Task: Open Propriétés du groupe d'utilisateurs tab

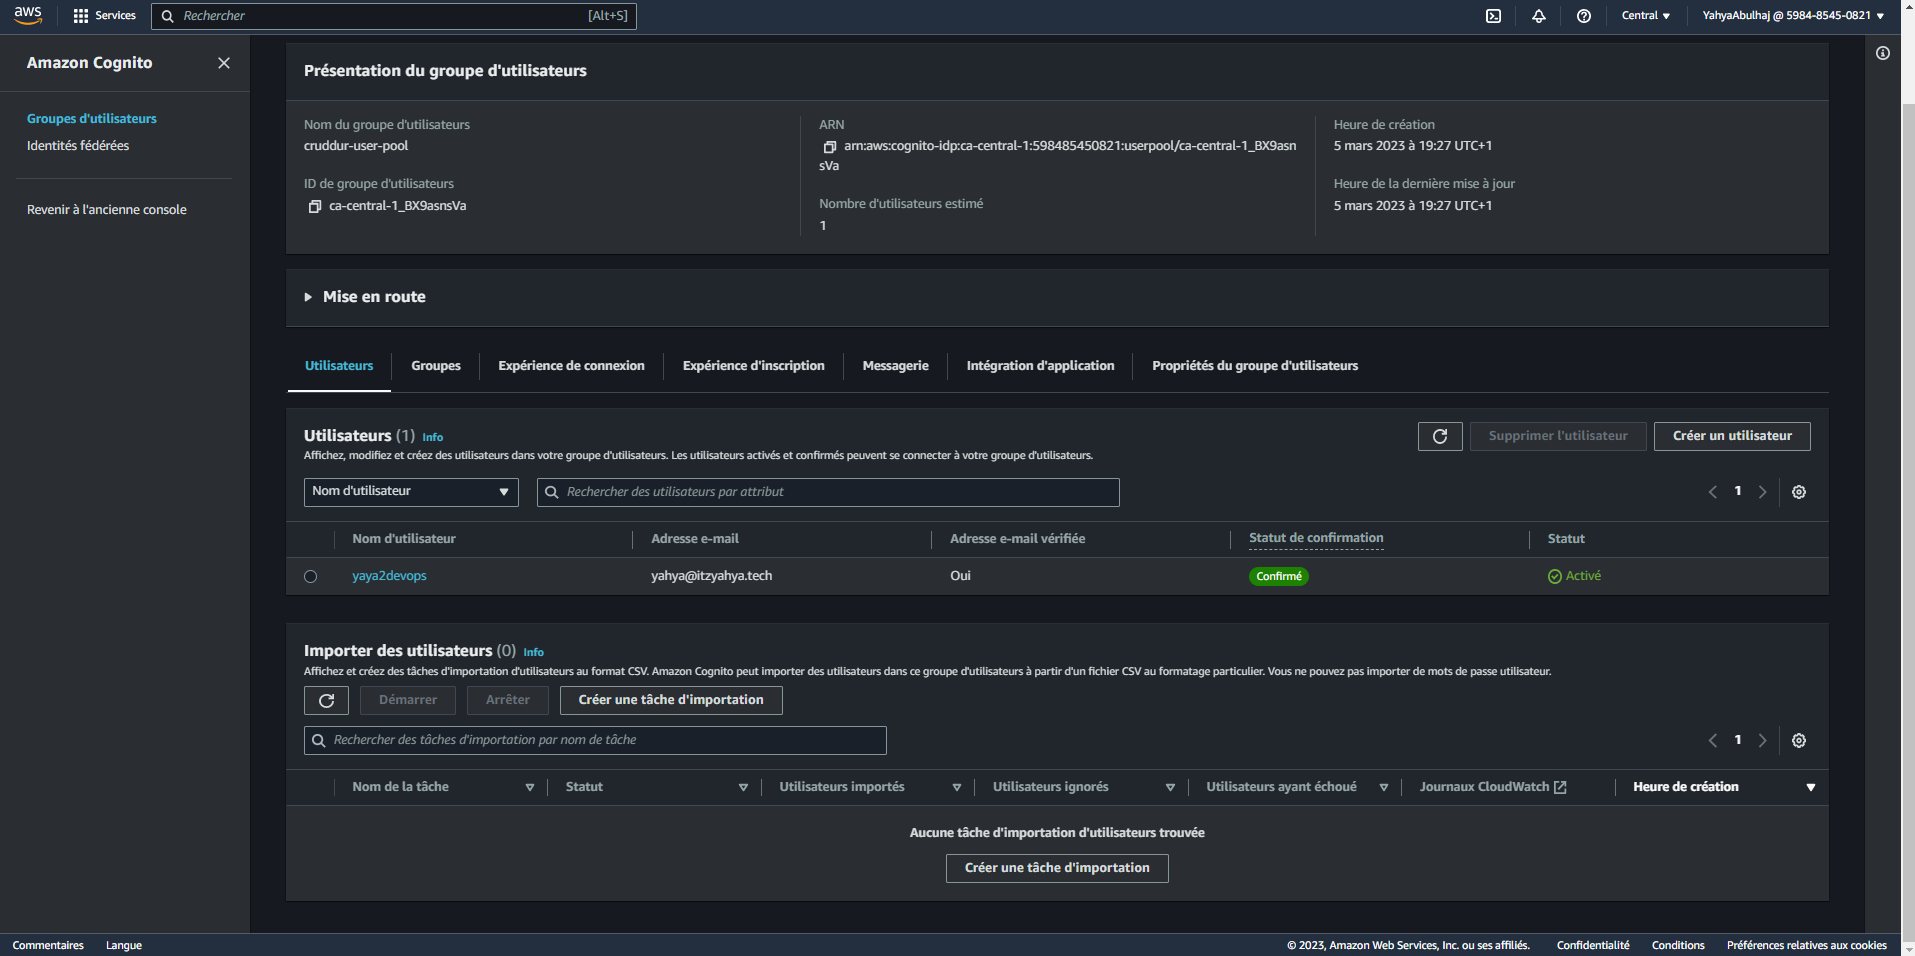Action: pos(1255,366)
